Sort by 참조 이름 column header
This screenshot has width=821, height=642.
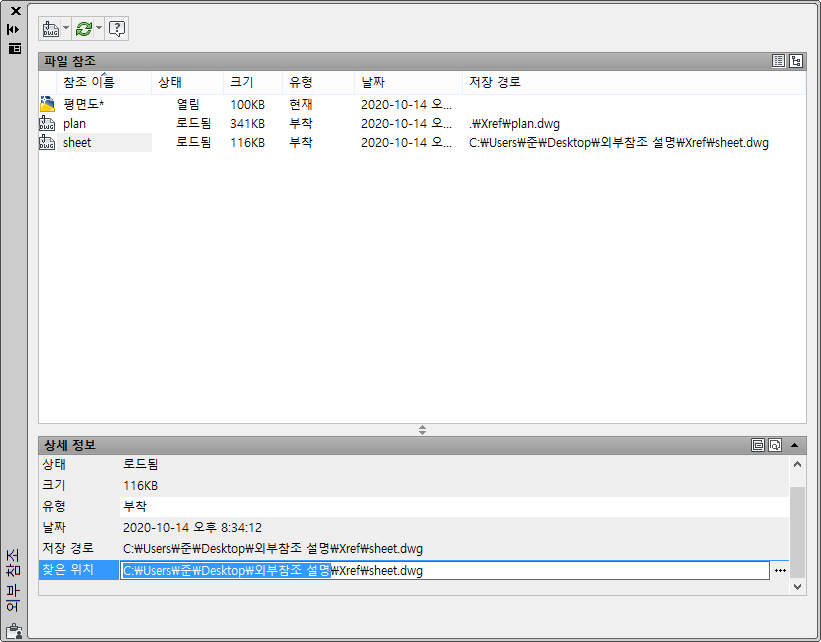(x=104, y=82)
